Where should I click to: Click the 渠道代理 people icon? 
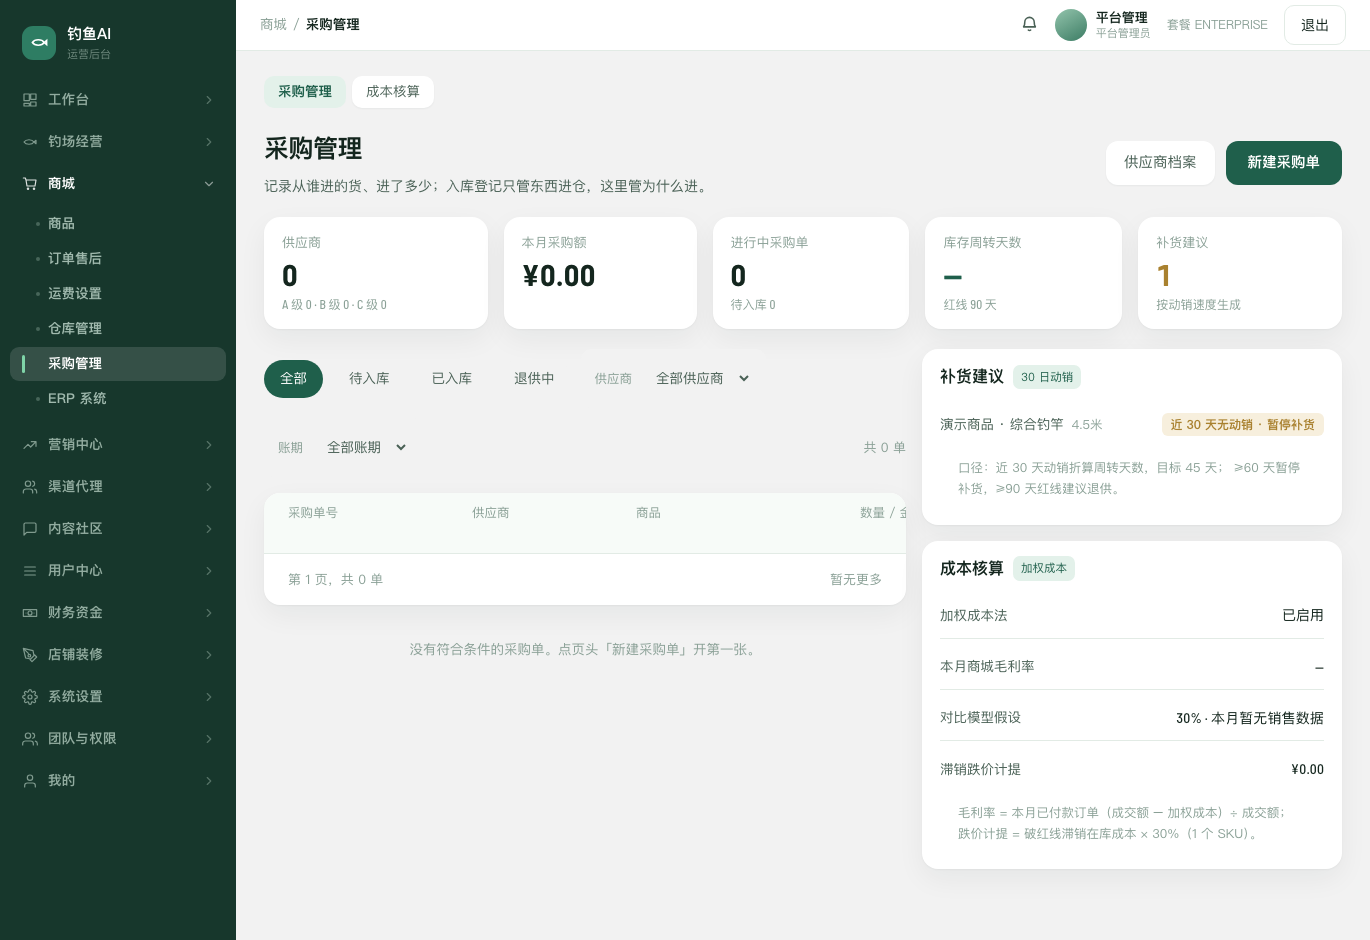[30, 487]
